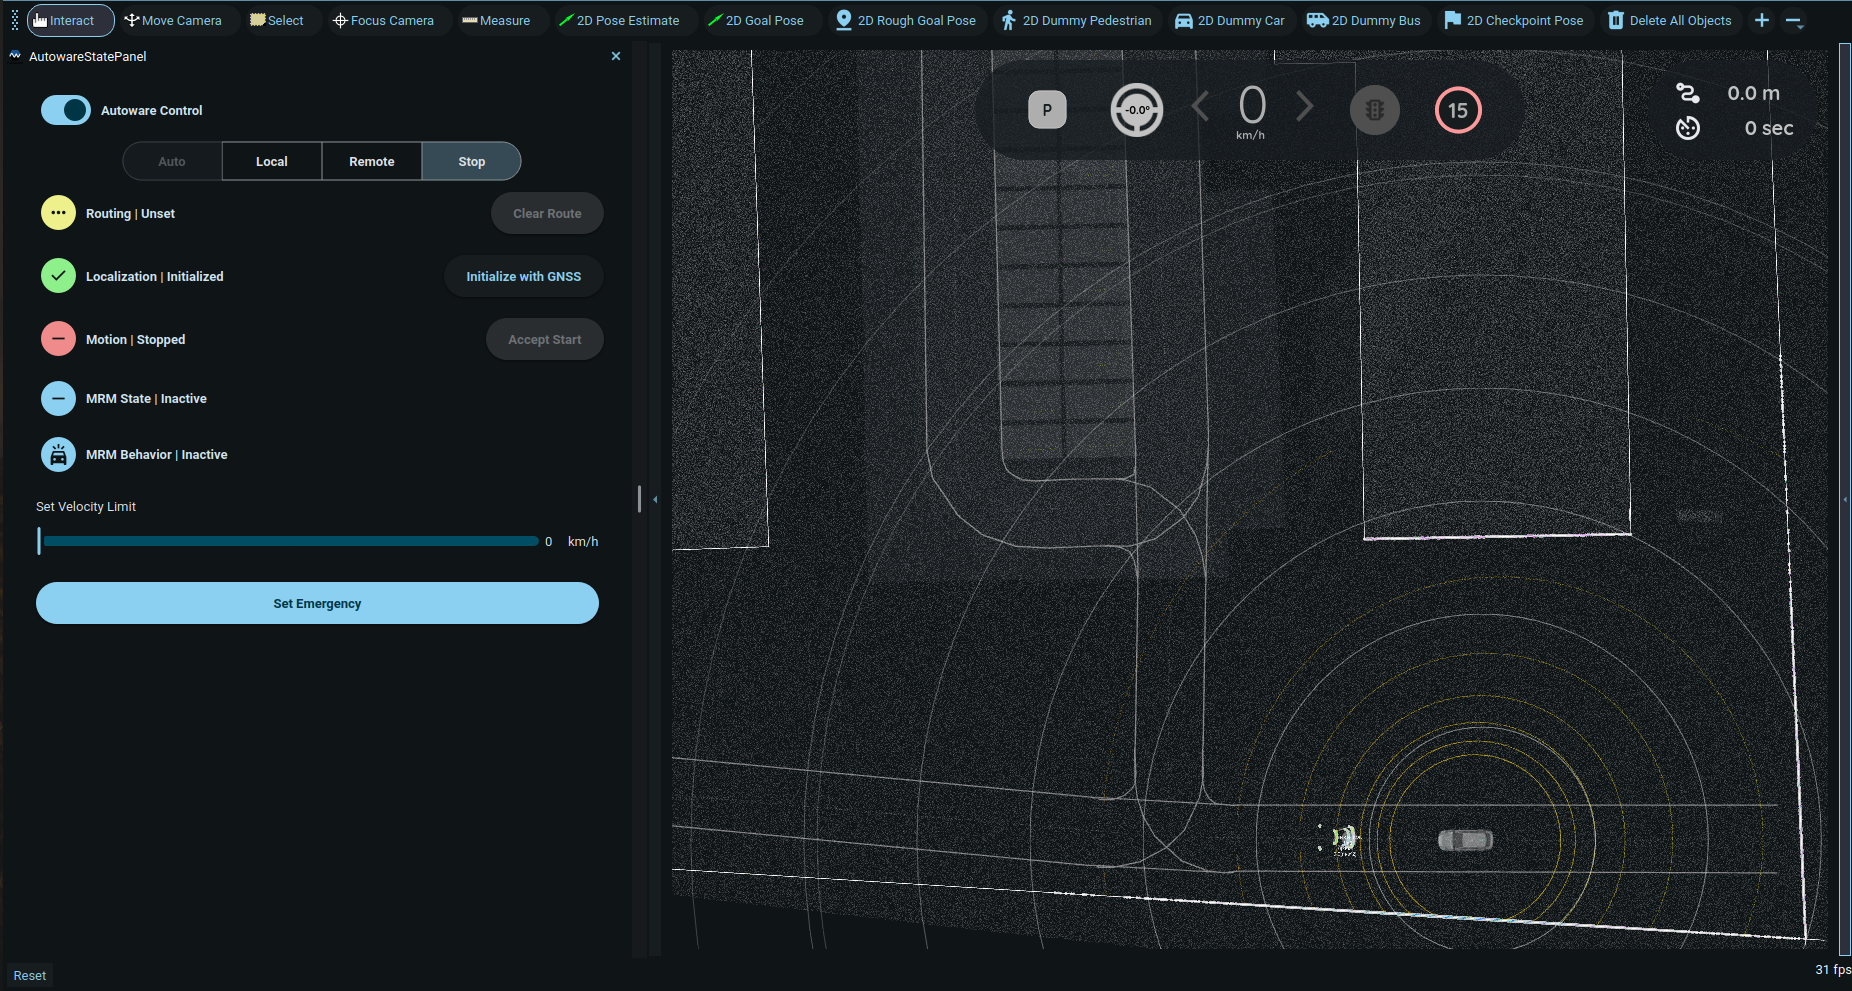Choose the 2D Dummy Pedestrian tool
This screenshot has width=1852, height=991.
(x=1076, y=20)
